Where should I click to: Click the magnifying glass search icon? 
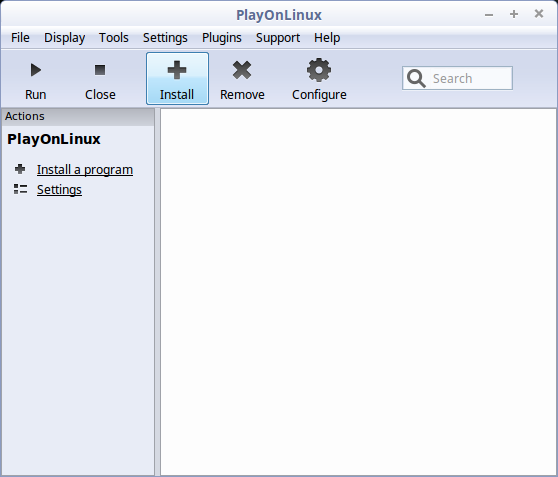pyautogui.click(x=416, y=78)
